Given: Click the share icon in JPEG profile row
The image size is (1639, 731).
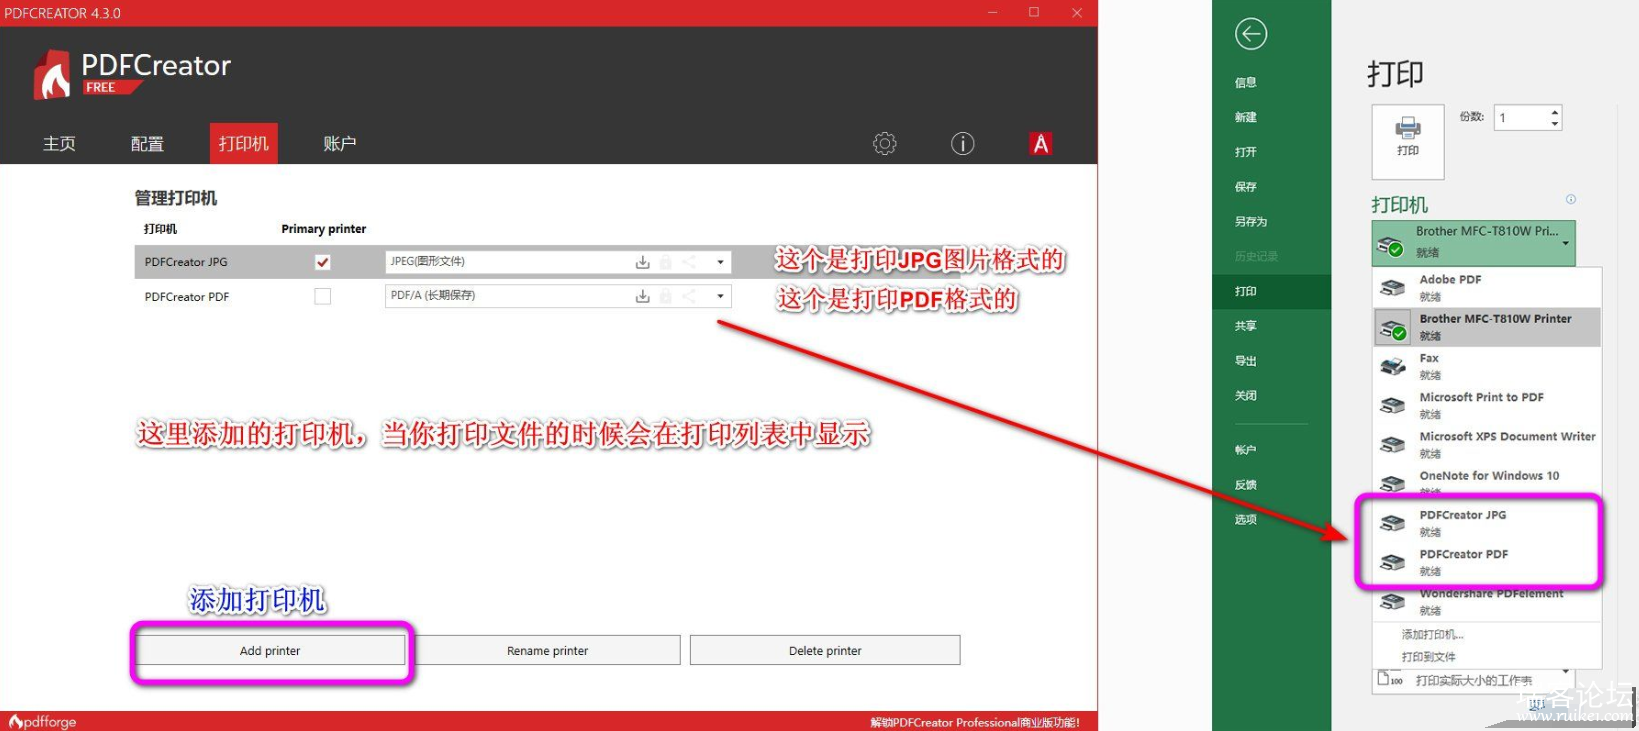Looking at the screenshot, I should [689, 262].
